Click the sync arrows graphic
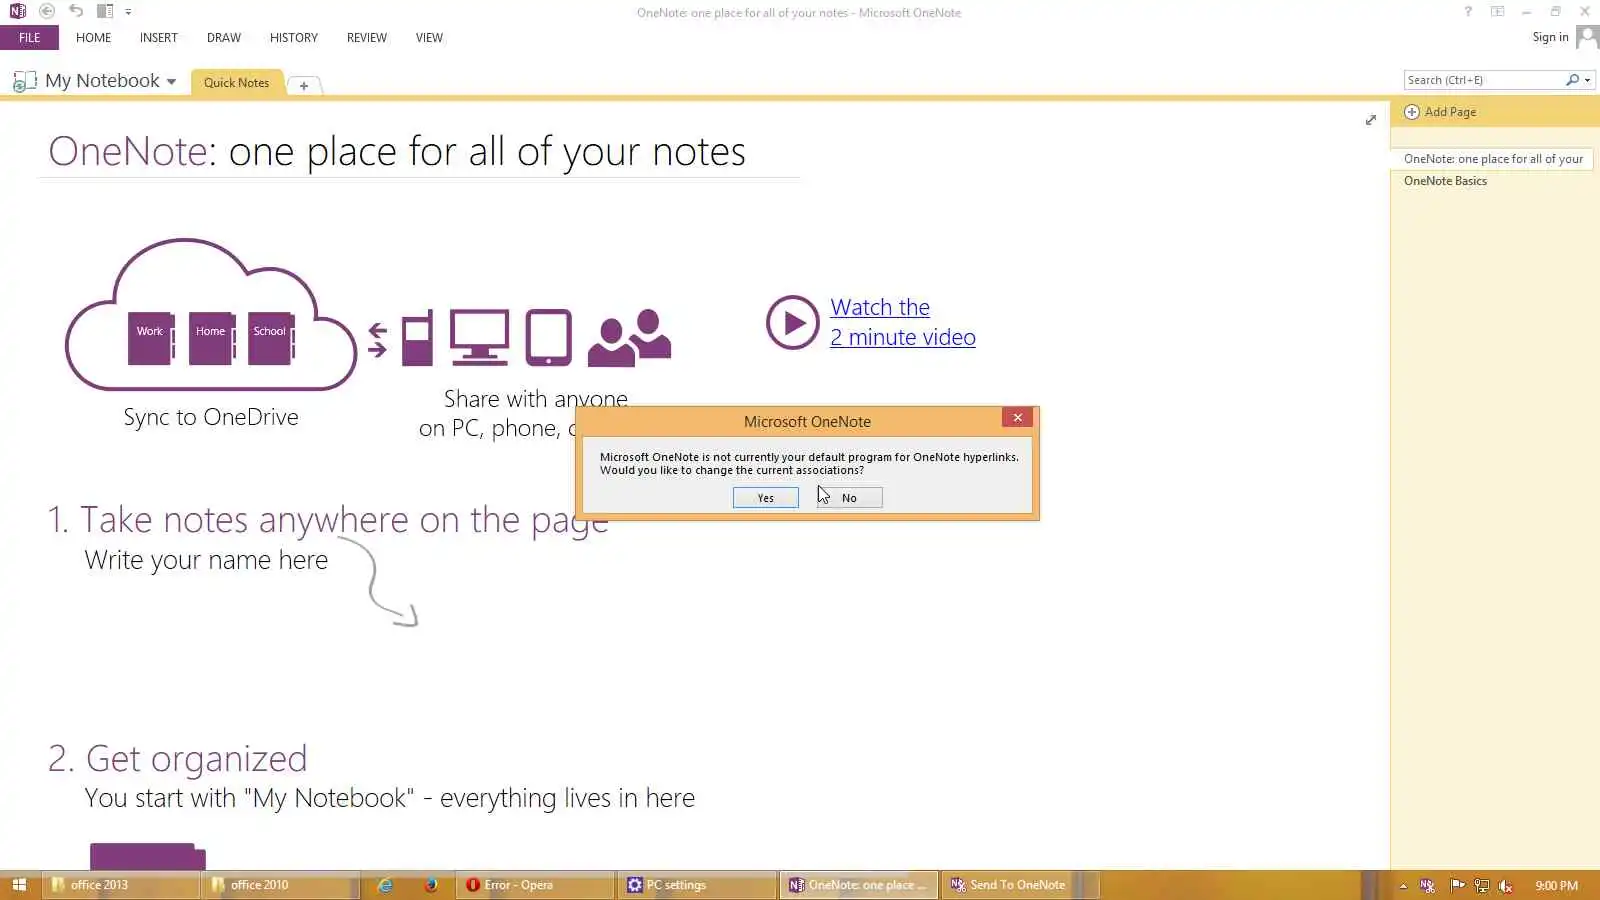Image resolution: width=1600 pixels, height=900 pixels. point(377,340)
